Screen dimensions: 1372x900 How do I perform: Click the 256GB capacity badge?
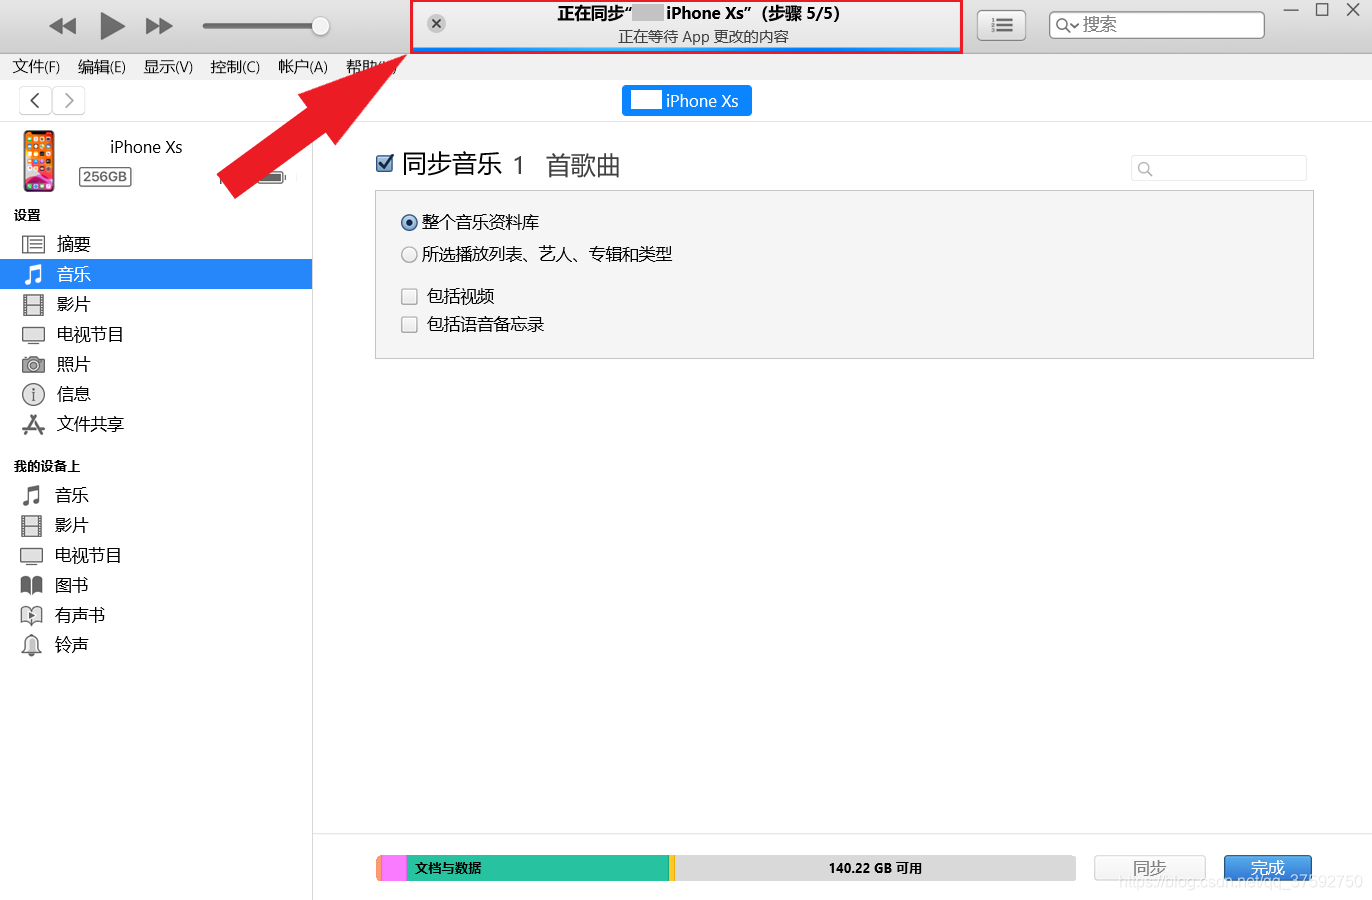(105, 177)
